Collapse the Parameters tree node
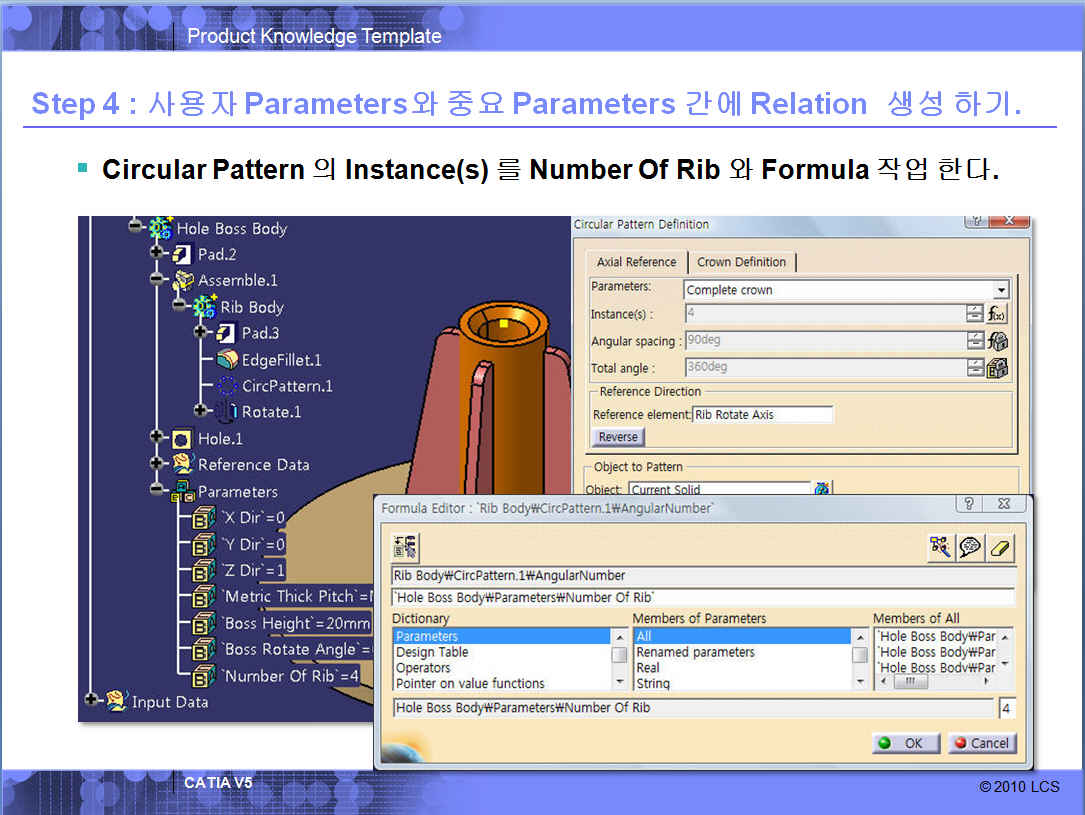This screenshot has width=1085, height=815. pos(157,490)
